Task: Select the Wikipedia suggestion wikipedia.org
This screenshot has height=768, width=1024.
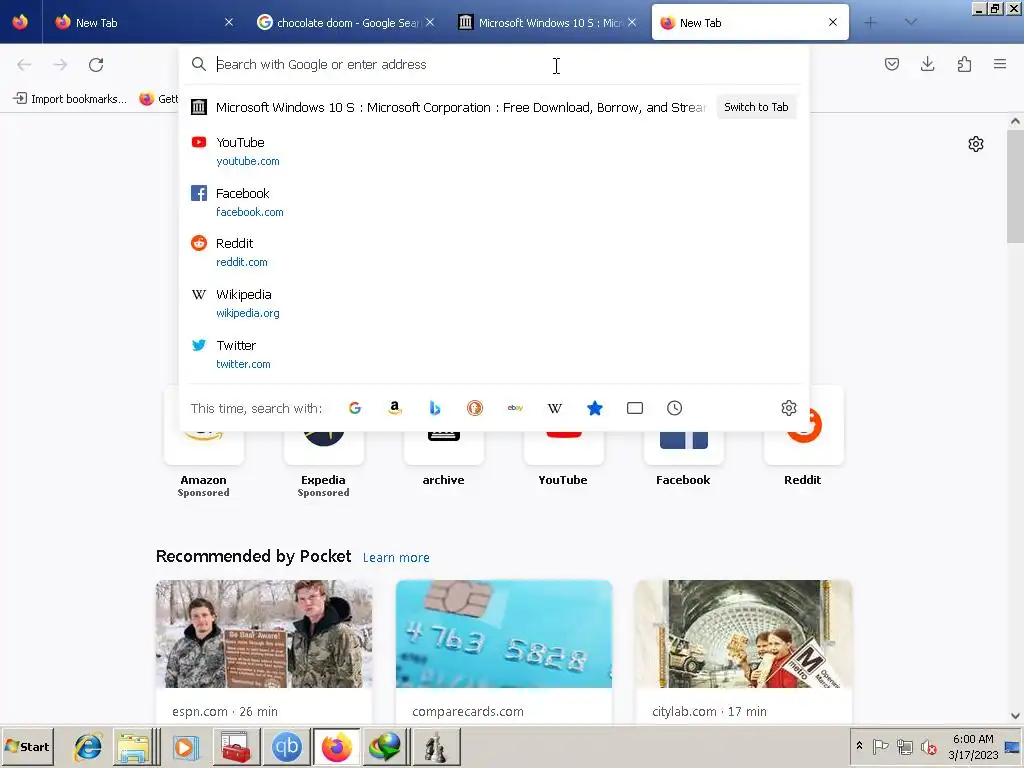Action: point(494,304)
